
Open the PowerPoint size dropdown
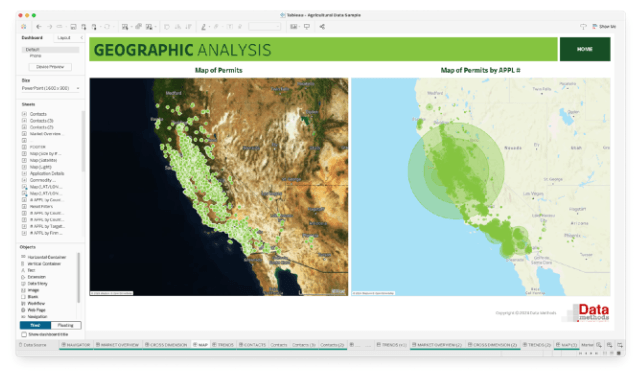pyautogui.click(x=50, y=88)
